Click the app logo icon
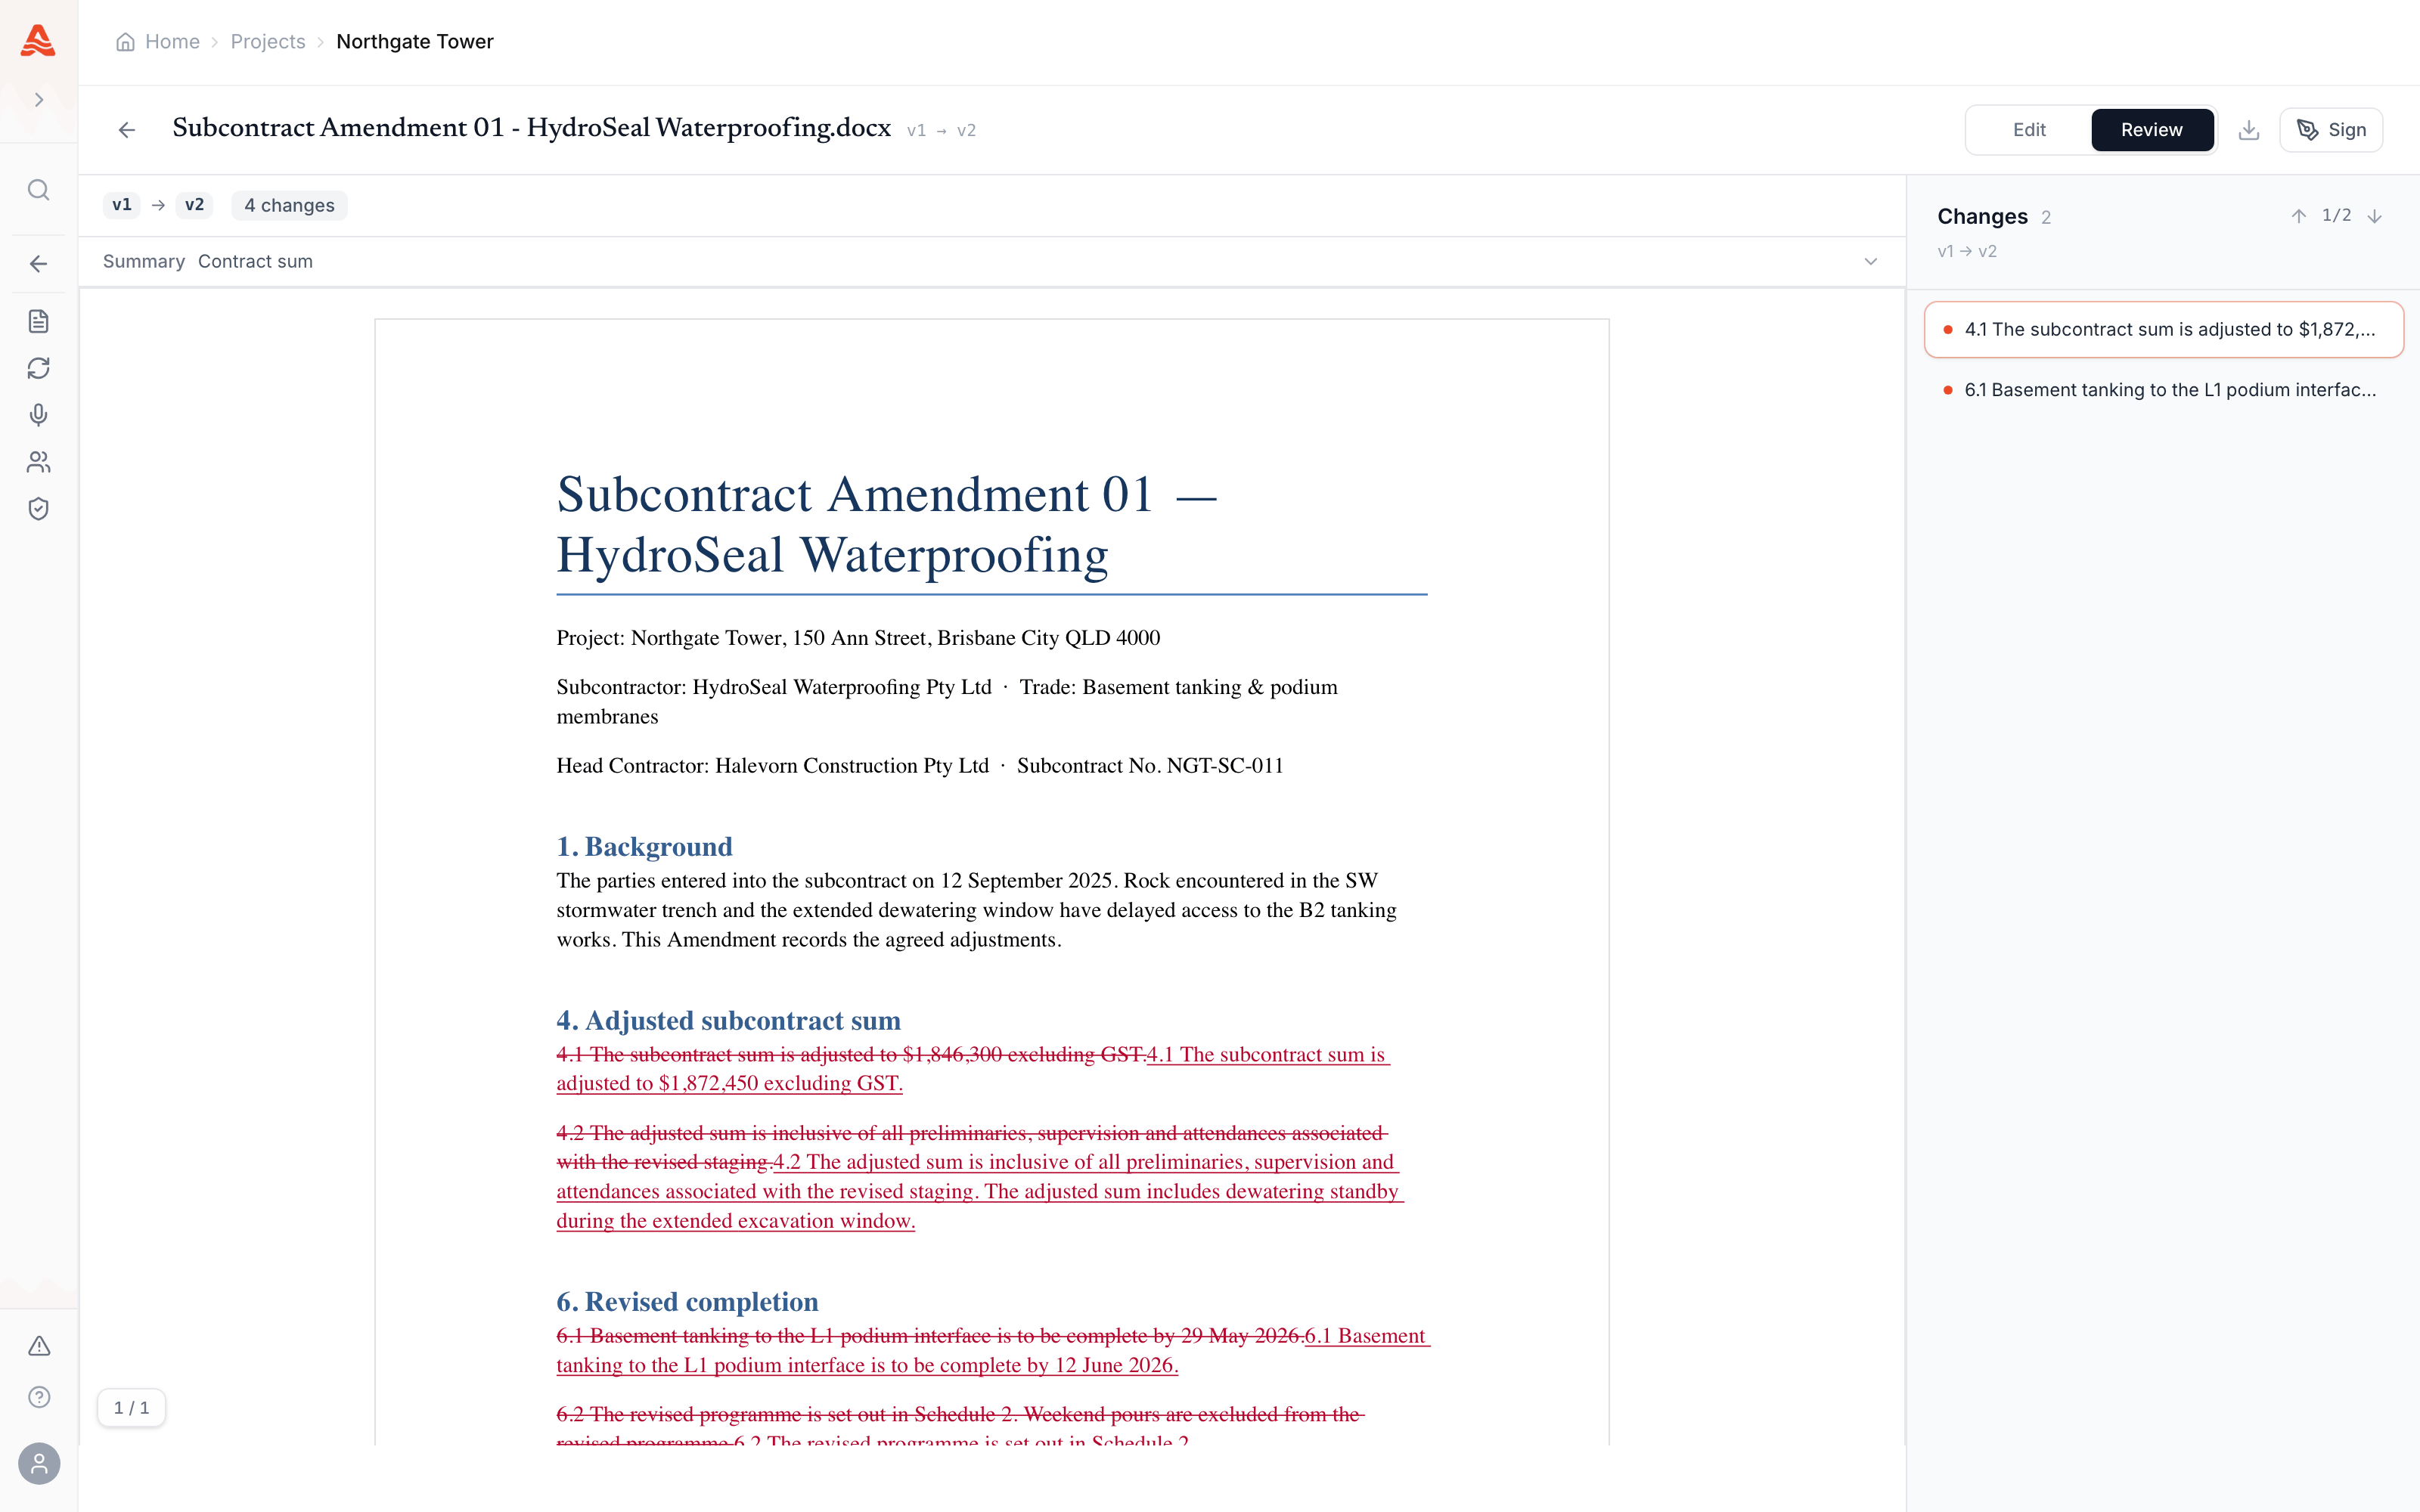Screen dimensions: 2420x1512 [38, 41]
